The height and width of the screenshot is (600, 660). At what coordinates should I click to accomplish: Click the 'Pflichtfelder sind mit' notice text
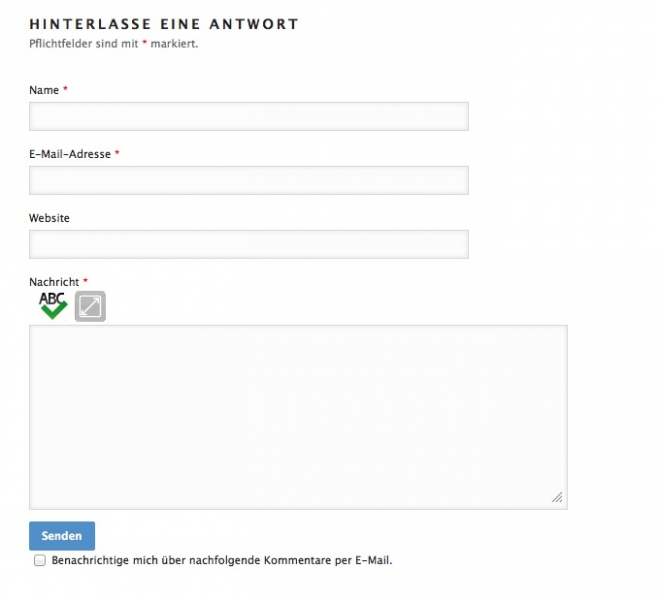pyautogui.click(x=85, y=44)
